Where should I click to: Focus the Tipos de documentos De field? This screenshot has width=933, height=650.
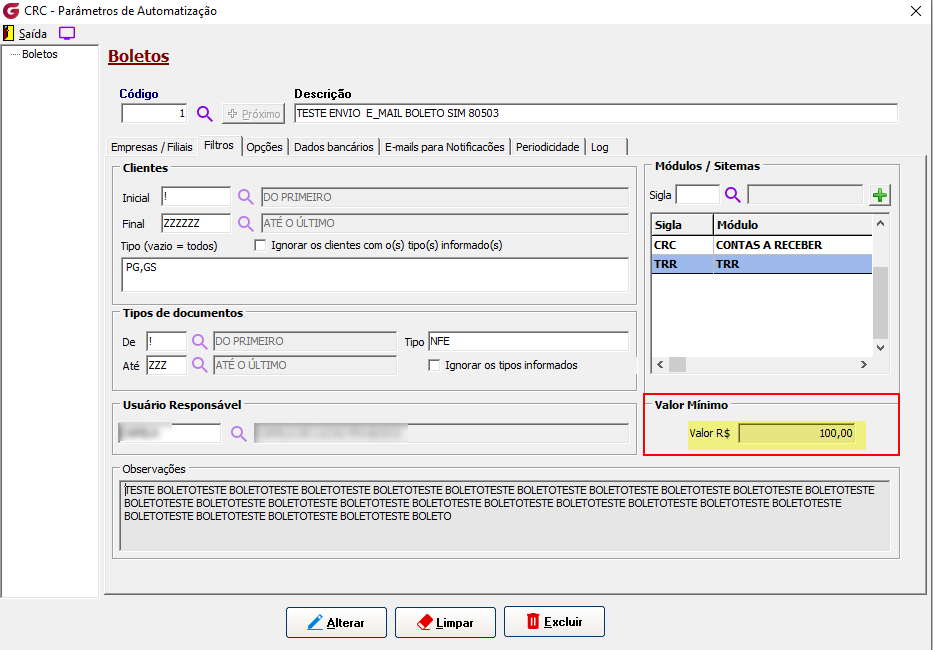pyautogui.click(x=167, y=342)
